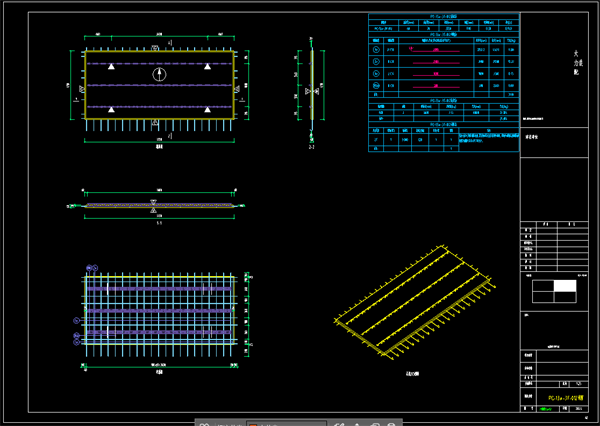Viewport: 600px width, 426px height.
Task: Select the last magenta rebar shape in the table
Action: (436, 86)
